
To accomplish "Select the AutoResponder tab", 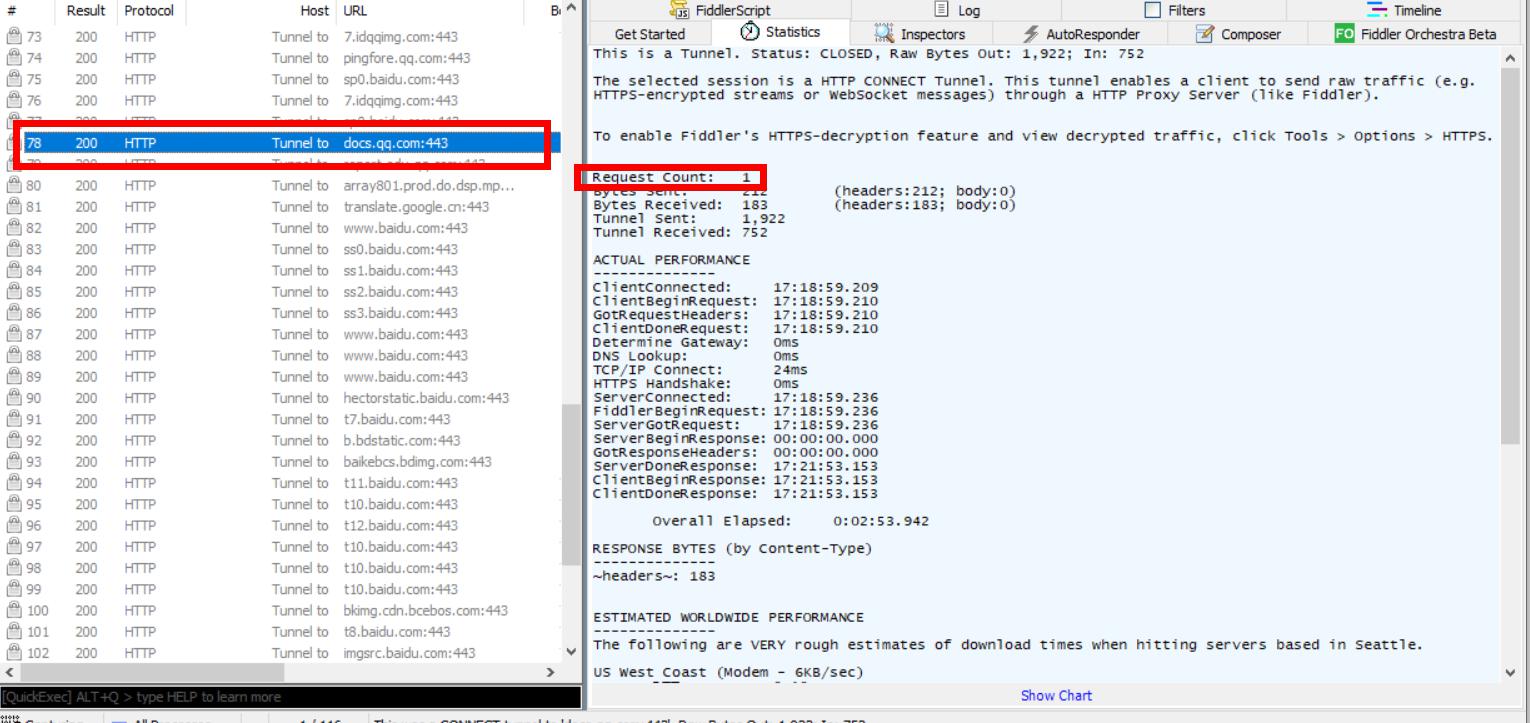I will [1089, 34].
